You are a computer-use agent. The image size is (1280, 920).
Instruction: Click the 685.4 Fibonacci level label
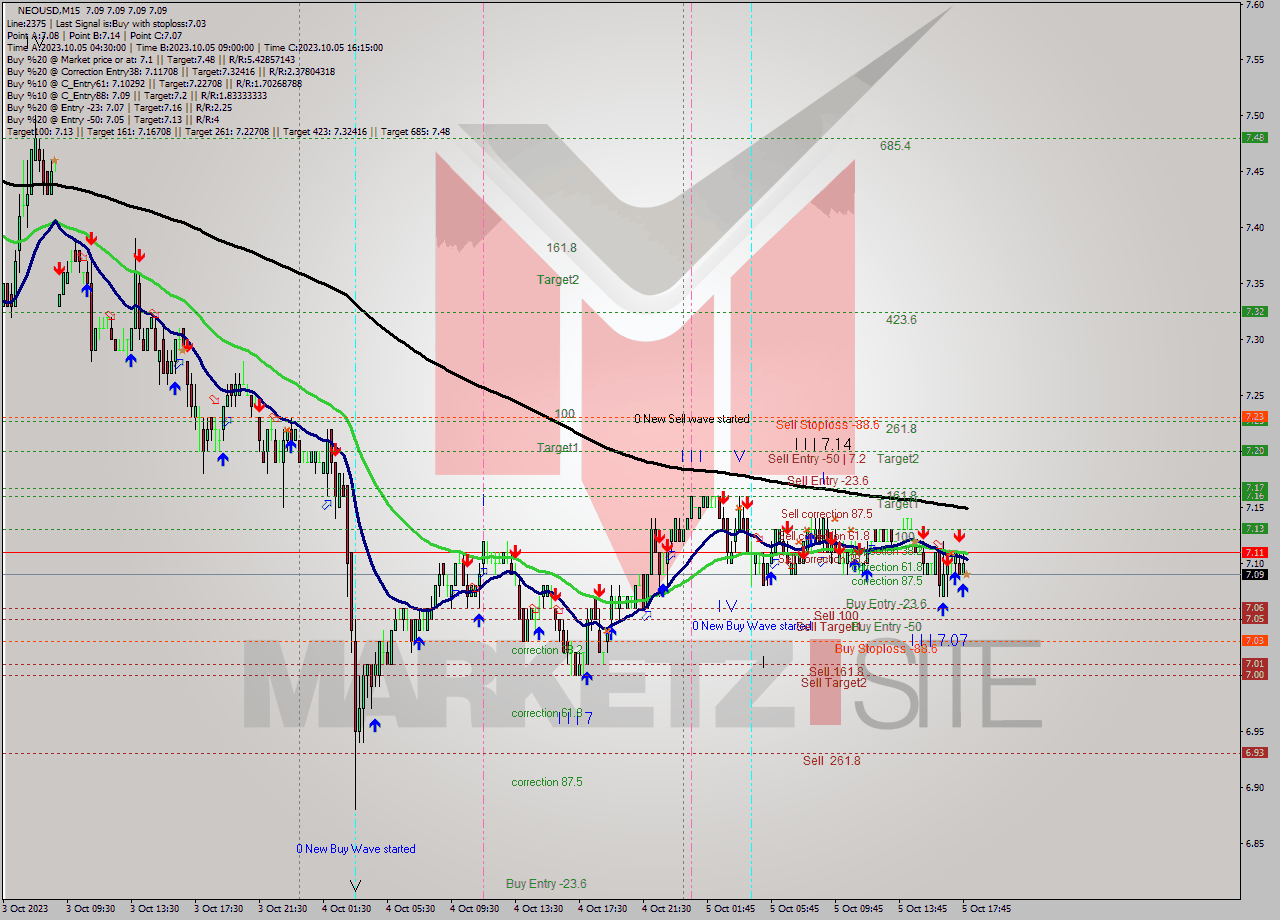[895, 146]
